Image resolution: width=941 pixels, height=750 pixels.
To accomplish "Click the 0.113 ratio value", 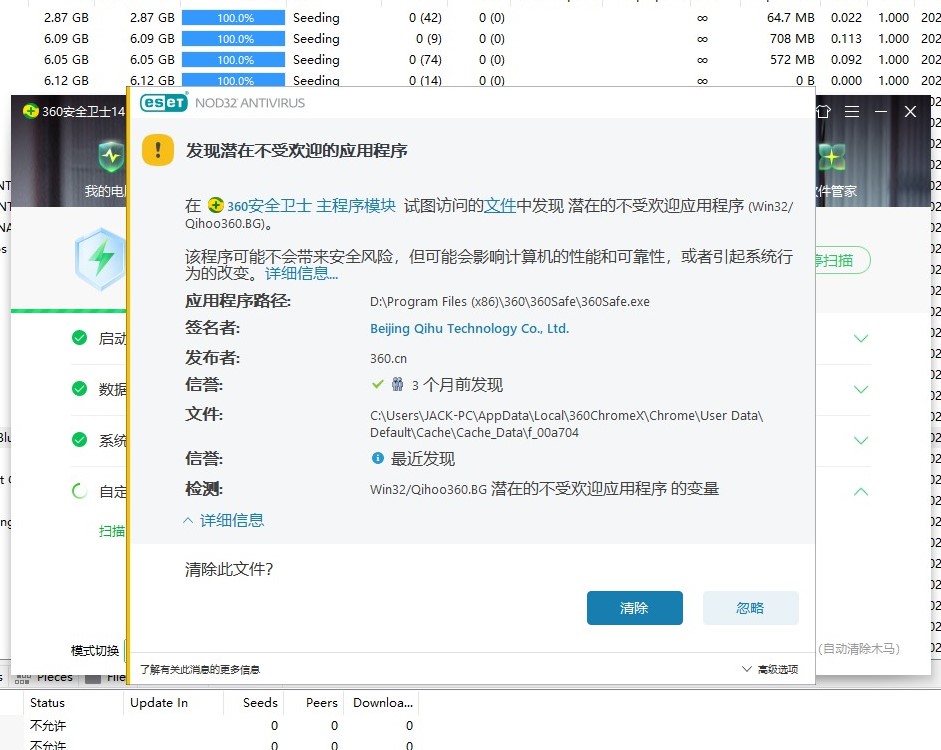I will pyautogui.click(x=846, y=38).
